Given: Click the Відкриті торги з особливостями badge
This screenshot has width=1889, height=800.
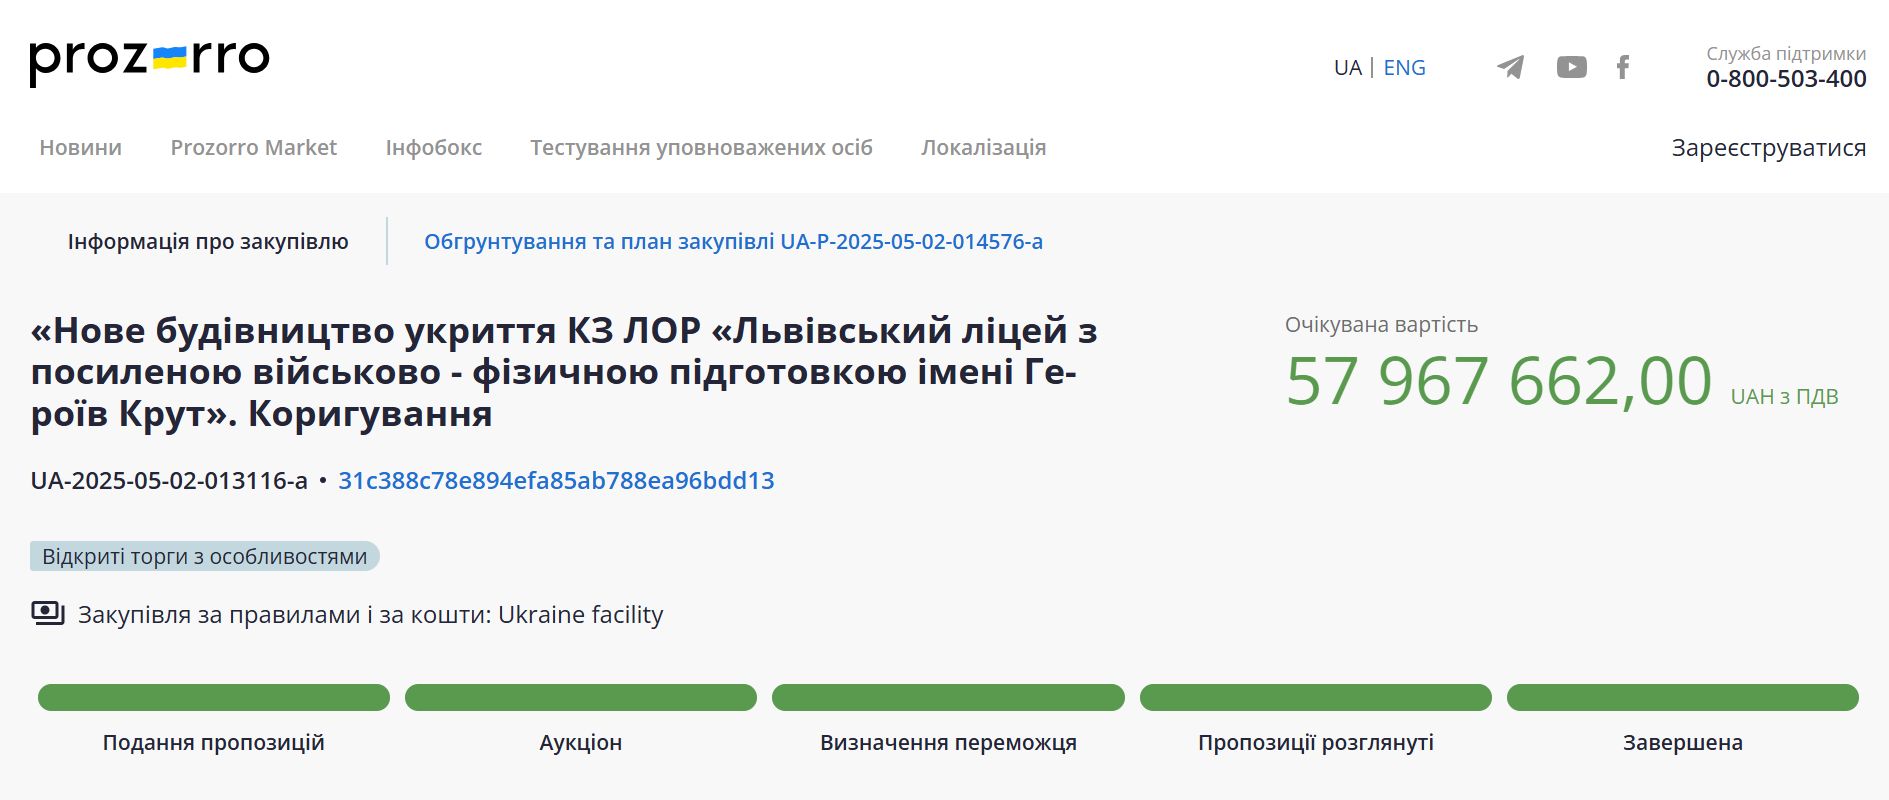Looking at the screenshot, I should pos(205,556).
